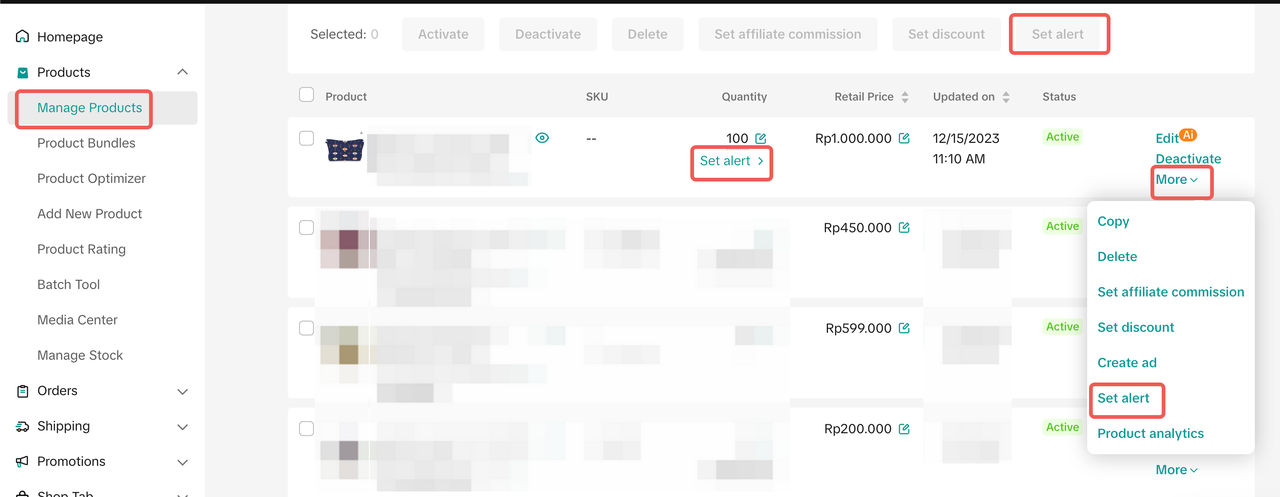The image size is (1280, 497).
Task: Click Edit link for first product
Action: pos(1167,139)
